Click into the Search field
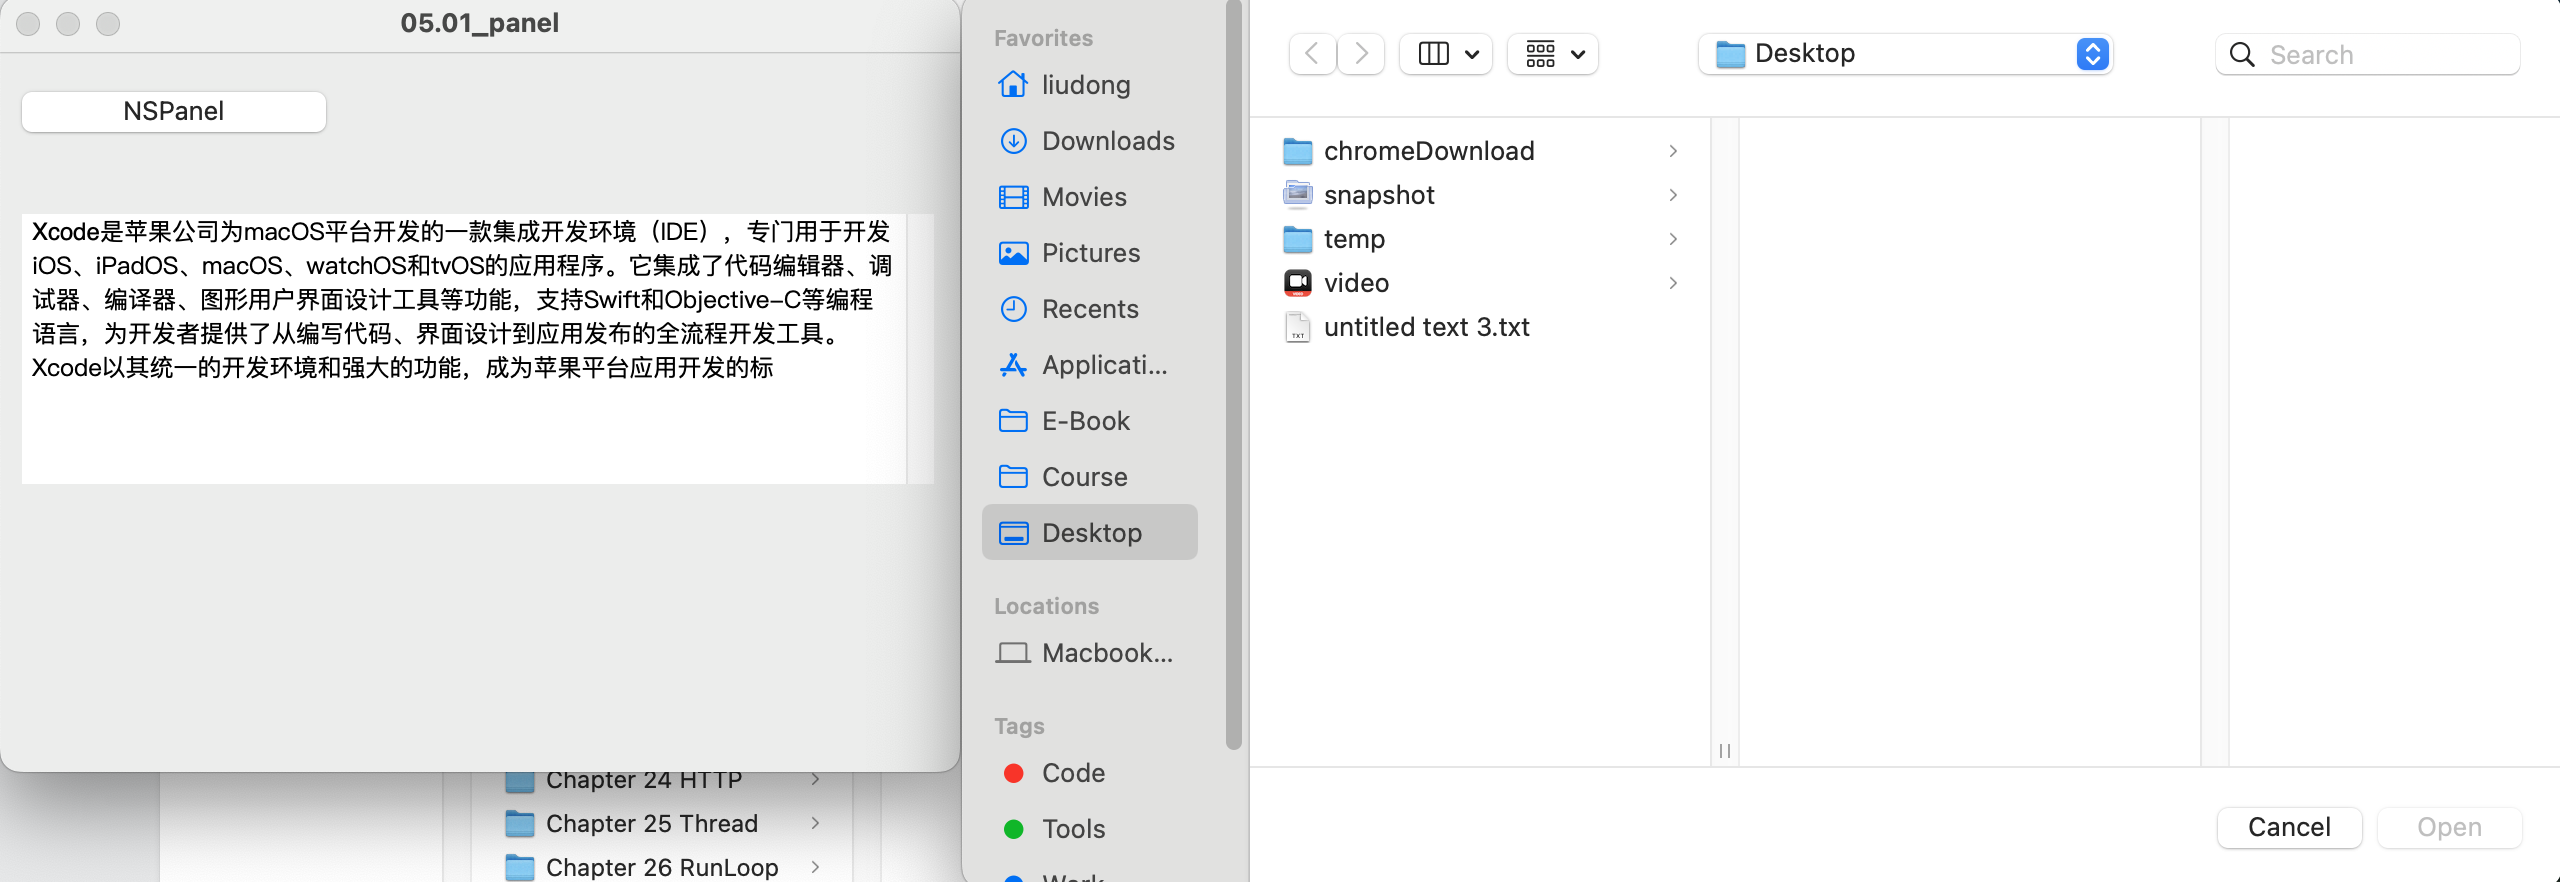 pos(2368,55)
